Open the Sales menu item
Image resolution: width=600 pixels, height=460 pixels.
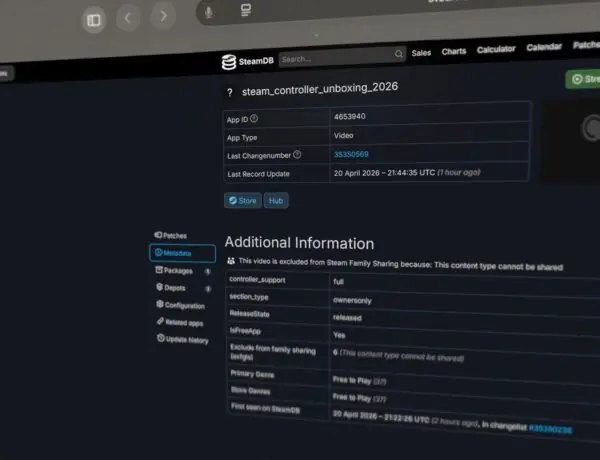421,53
